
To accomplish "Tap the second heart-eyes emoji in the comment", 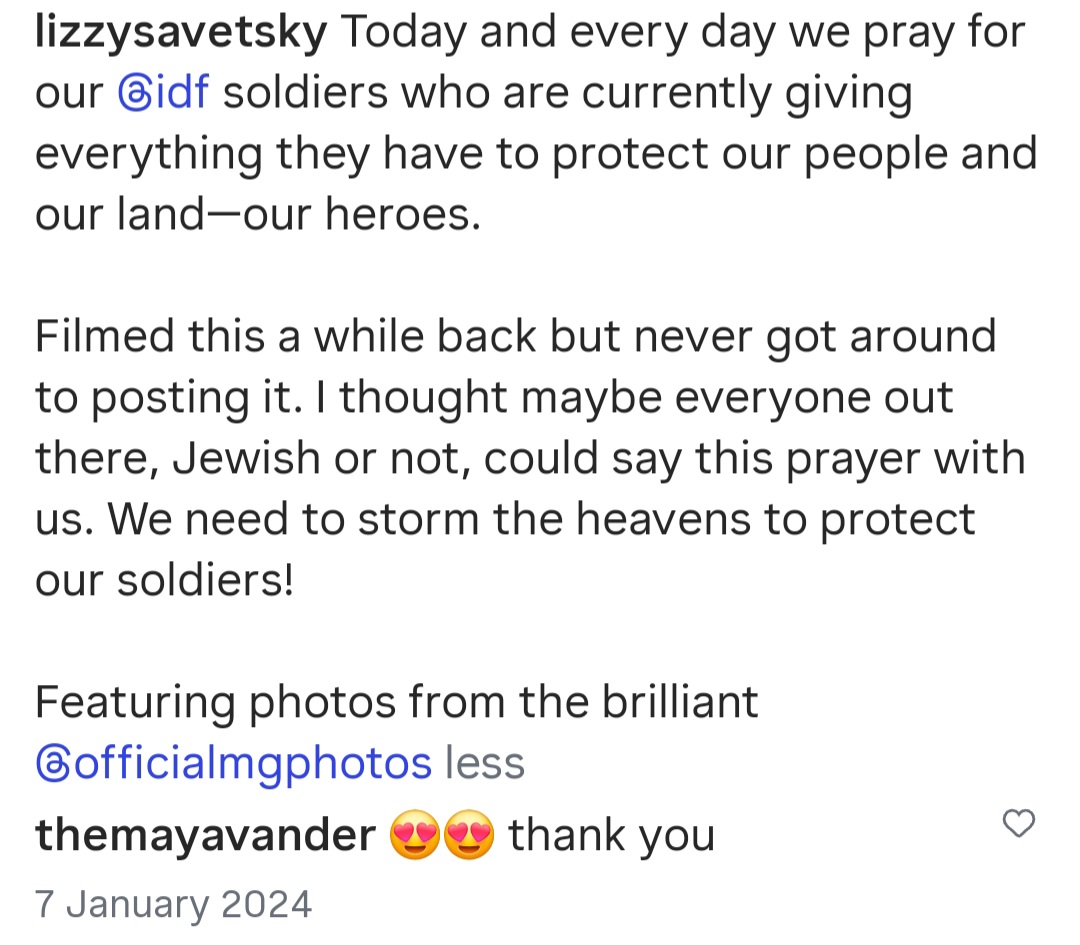I will pyautogui.click(x=469, y=834).
